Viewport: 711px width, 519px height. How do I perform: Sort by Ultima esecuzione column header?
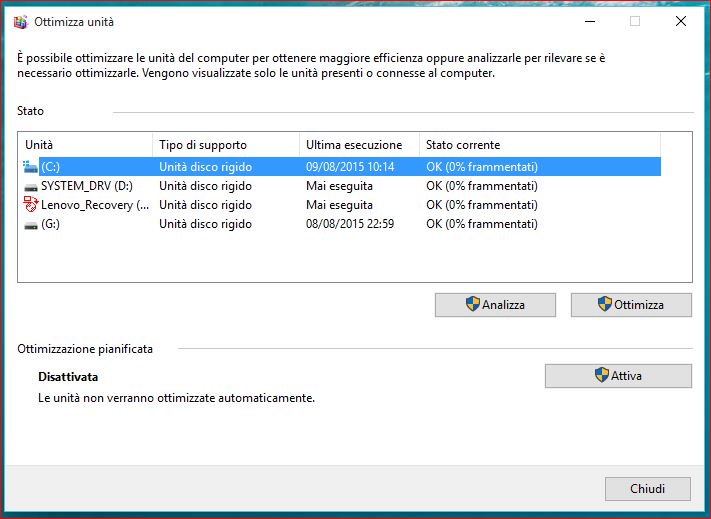359,145
